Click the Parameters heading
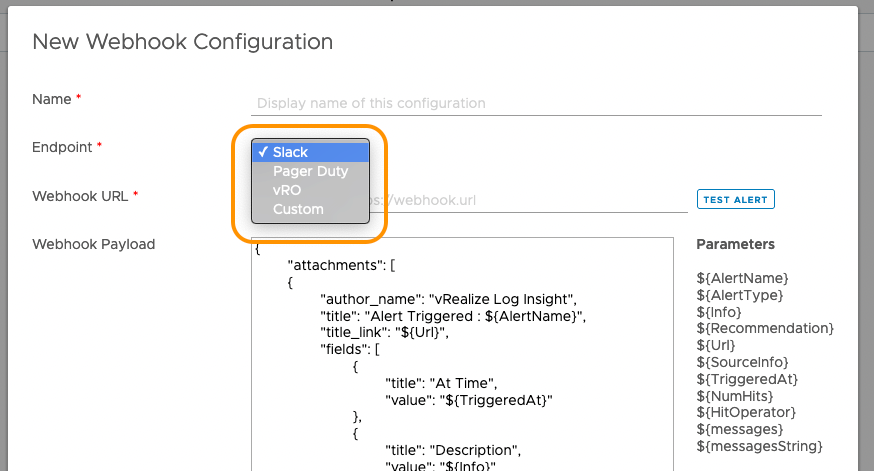Image resolution: width=874 pixels, height=471 pixels. (x=735, y=244)
